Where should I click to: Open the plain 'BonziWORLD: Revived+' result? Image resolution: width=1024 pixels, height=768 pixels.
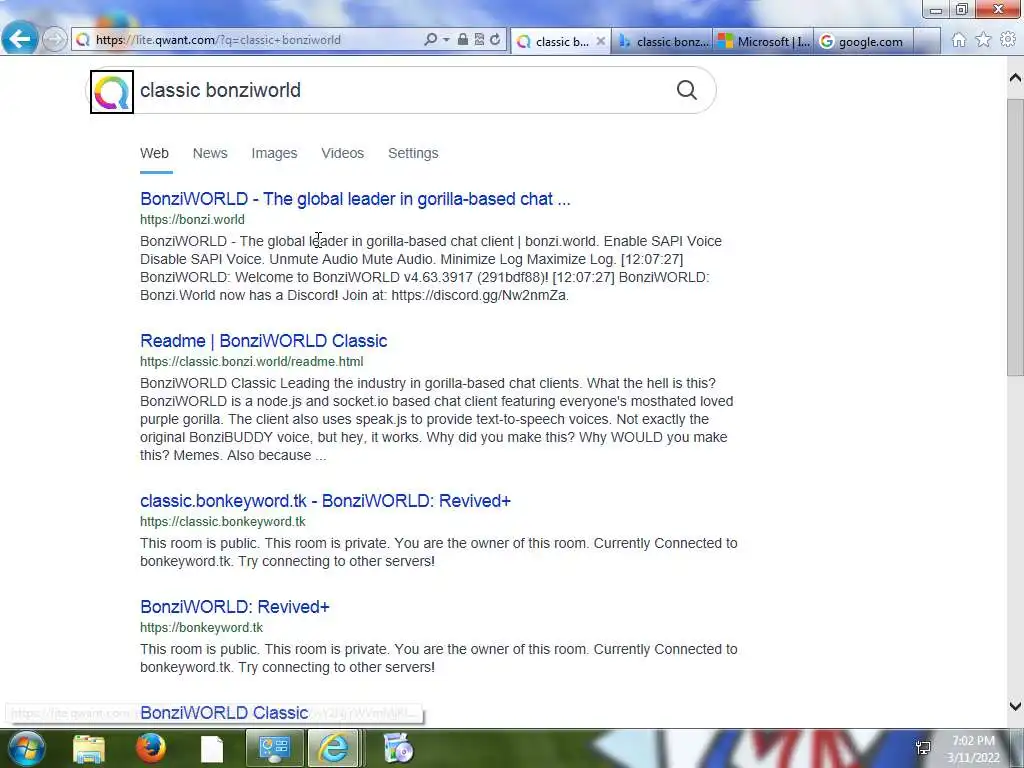pos(235,607)
